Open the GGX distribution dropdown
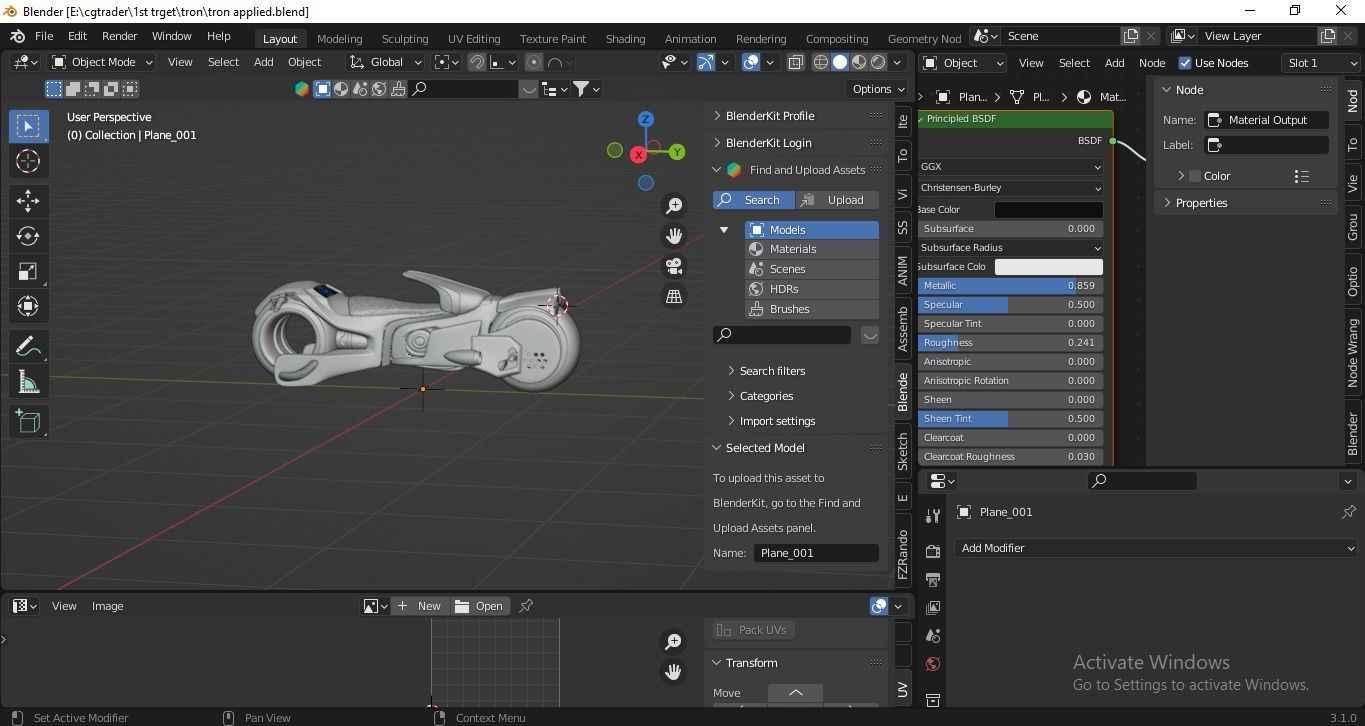1365x726 pixels. pos(1010,167)
